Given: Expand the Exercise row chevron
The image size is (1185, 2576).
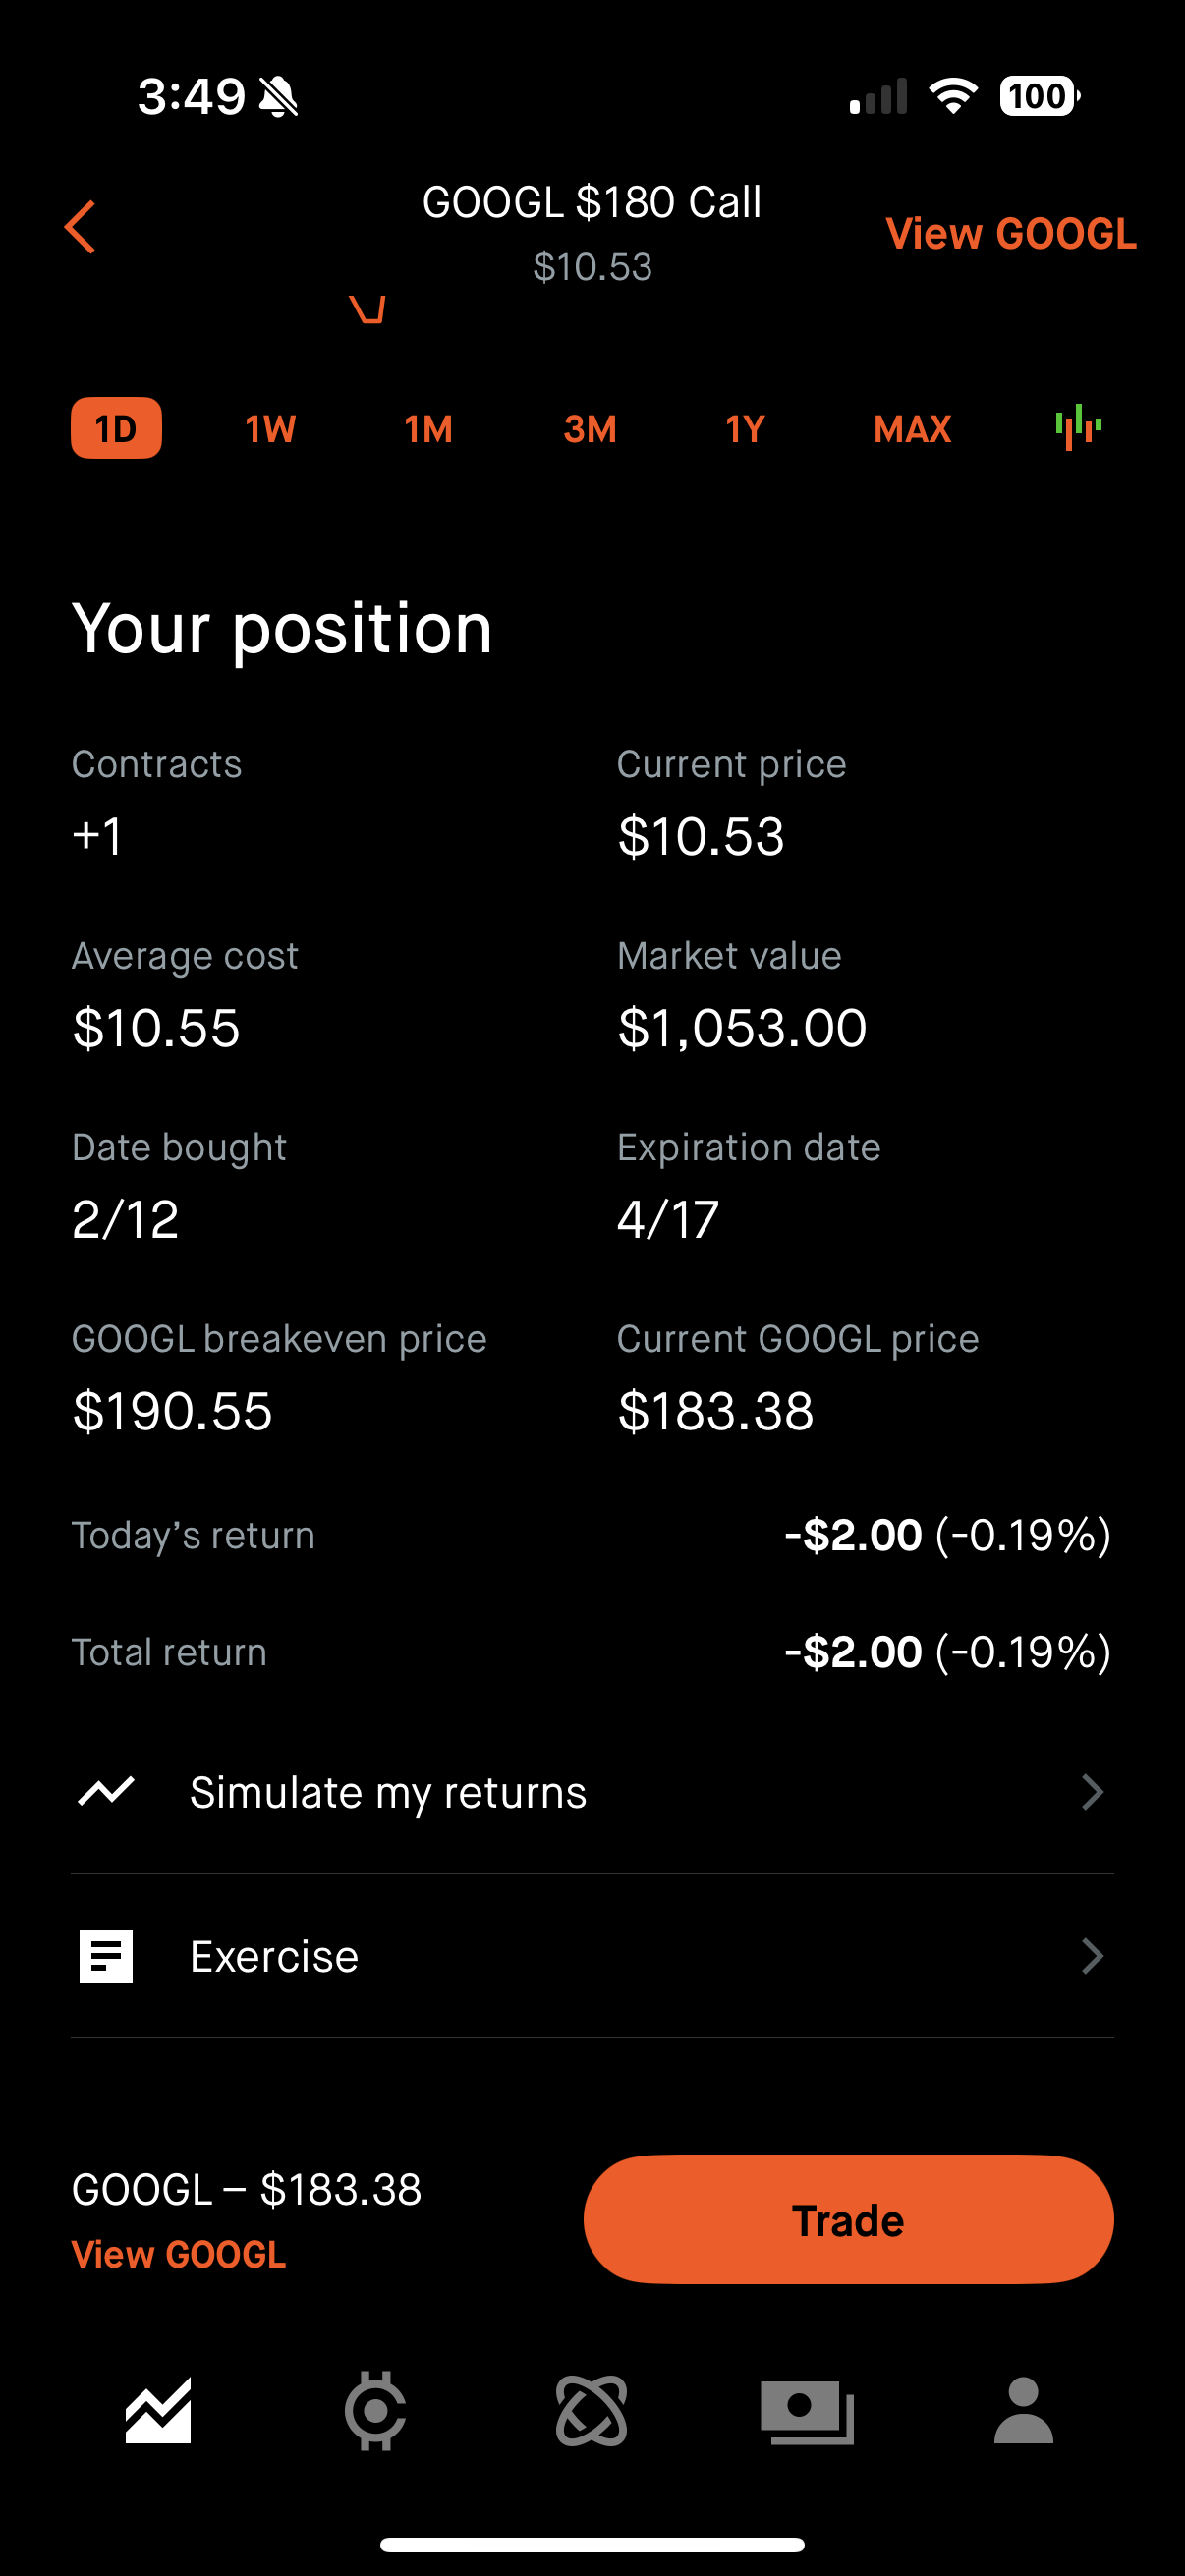Looking at the screenshot, I should 1092,1956.
